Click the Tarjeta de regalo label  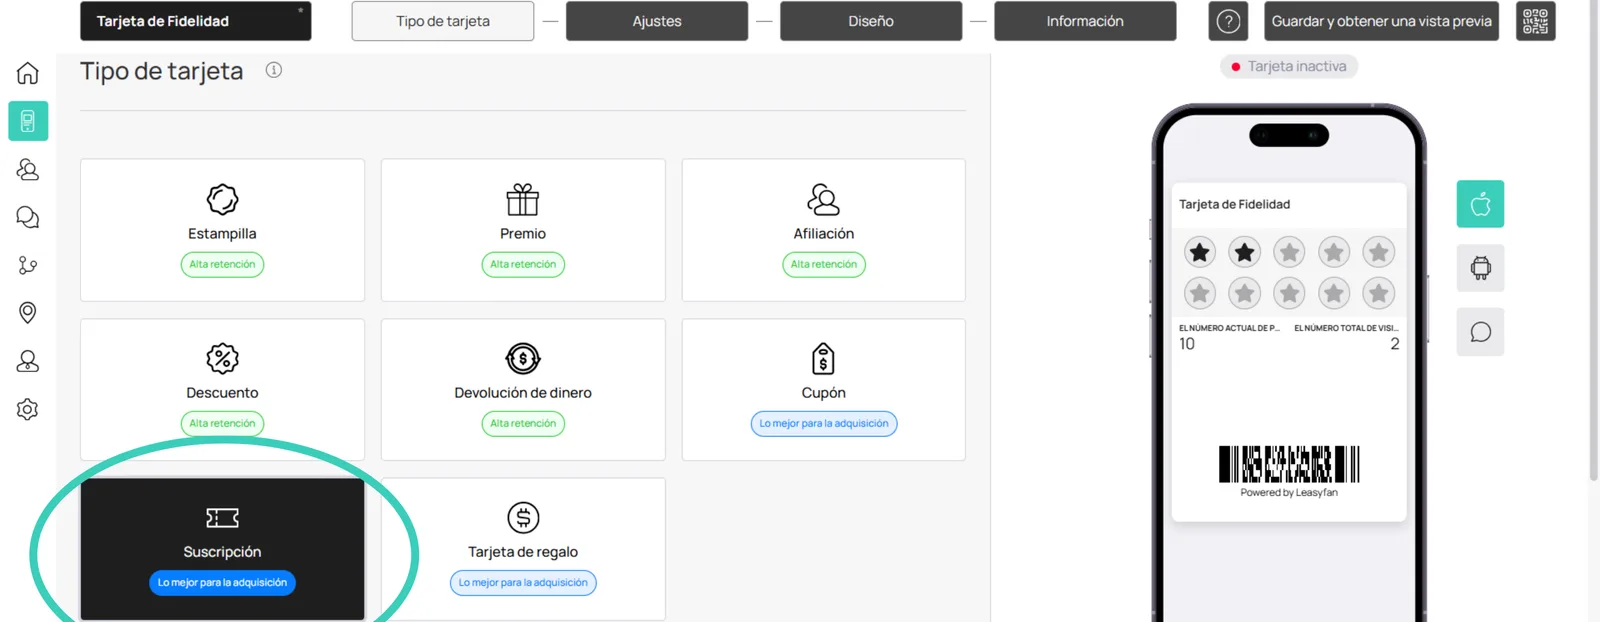point(523,551)
